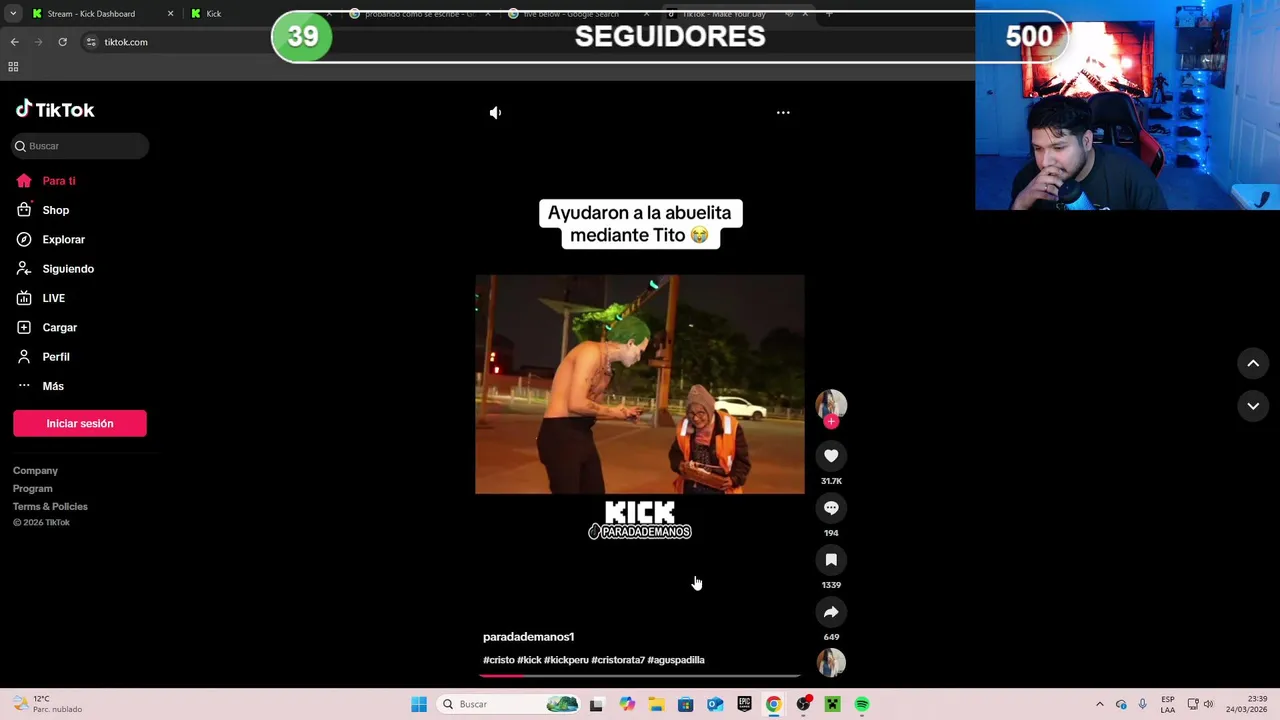Open Minecraft from the taskbar
The height and width of the screenshot is (720, 1280).
click(832, 704)
